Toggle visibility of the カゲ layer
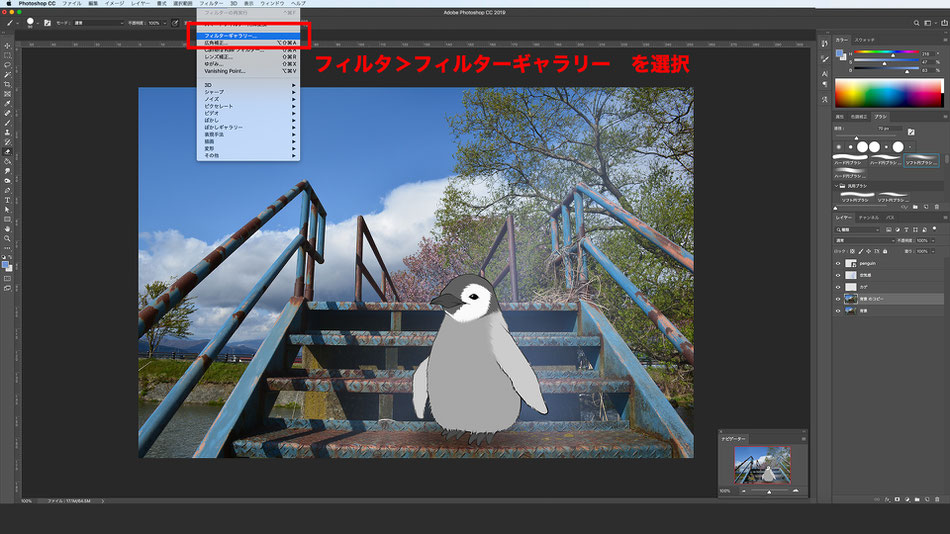Viewport: 950px width, 534px height. click(x=838, y=287)
